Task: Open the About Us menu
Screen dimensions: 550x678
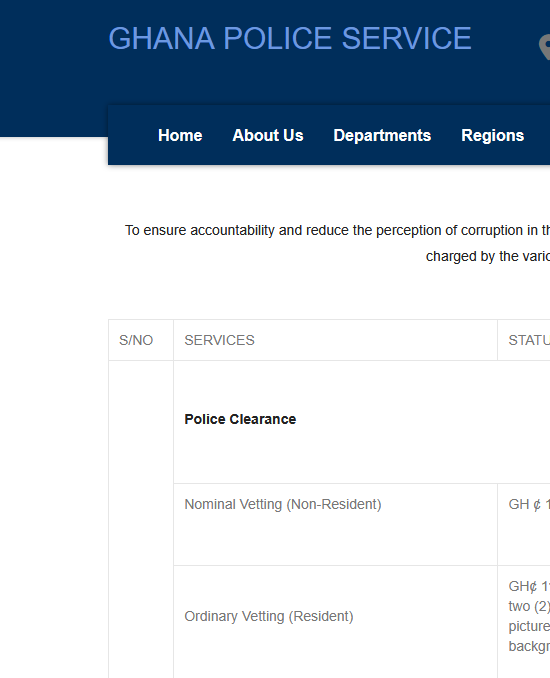Action: (268, 135)
